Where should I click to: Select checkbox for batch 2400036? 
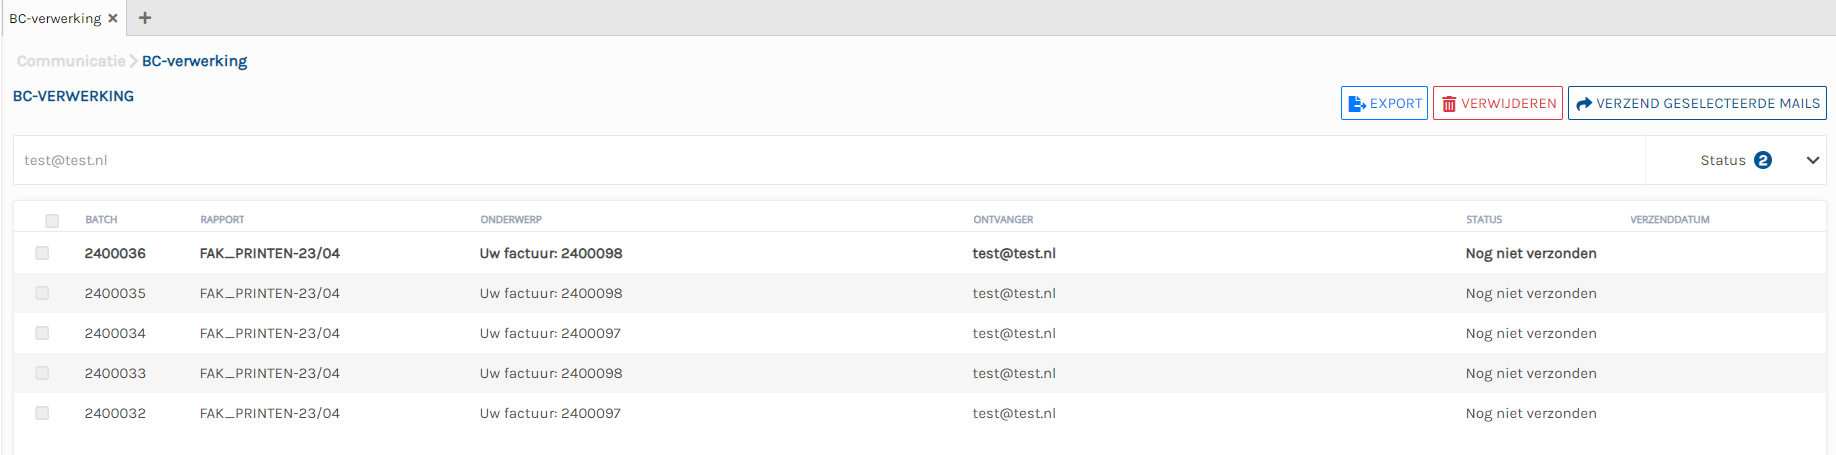pyautogui.click(x=42, y=253)
